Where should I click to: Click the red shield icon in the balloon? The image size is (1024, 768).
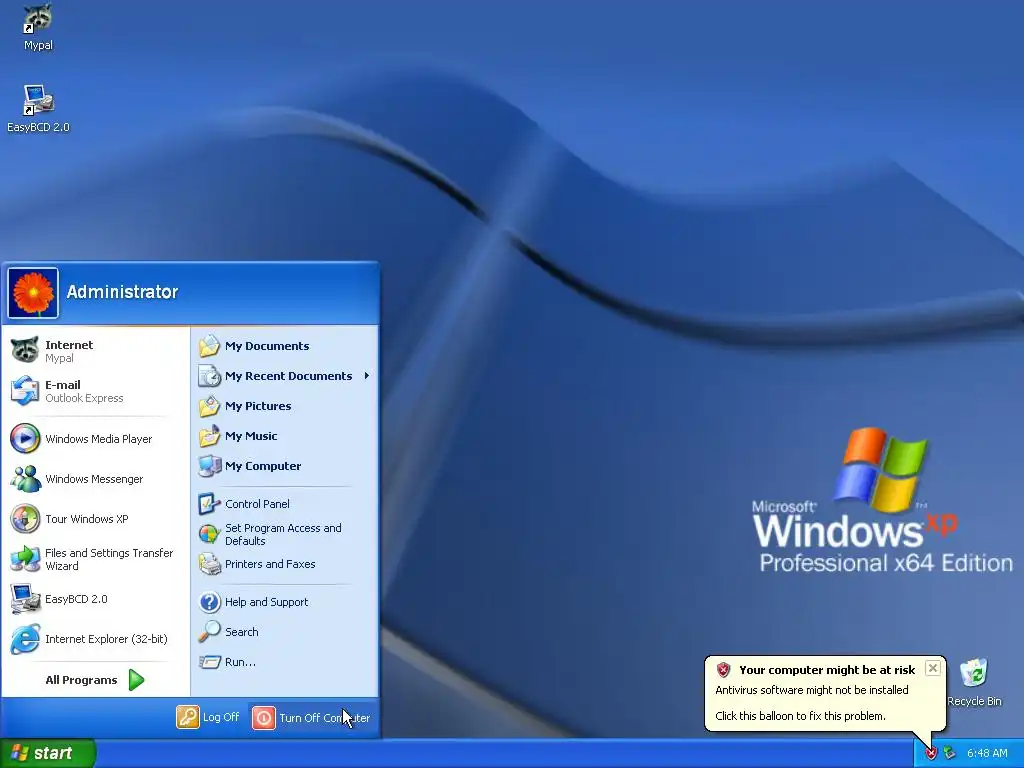tap(723, 669)
